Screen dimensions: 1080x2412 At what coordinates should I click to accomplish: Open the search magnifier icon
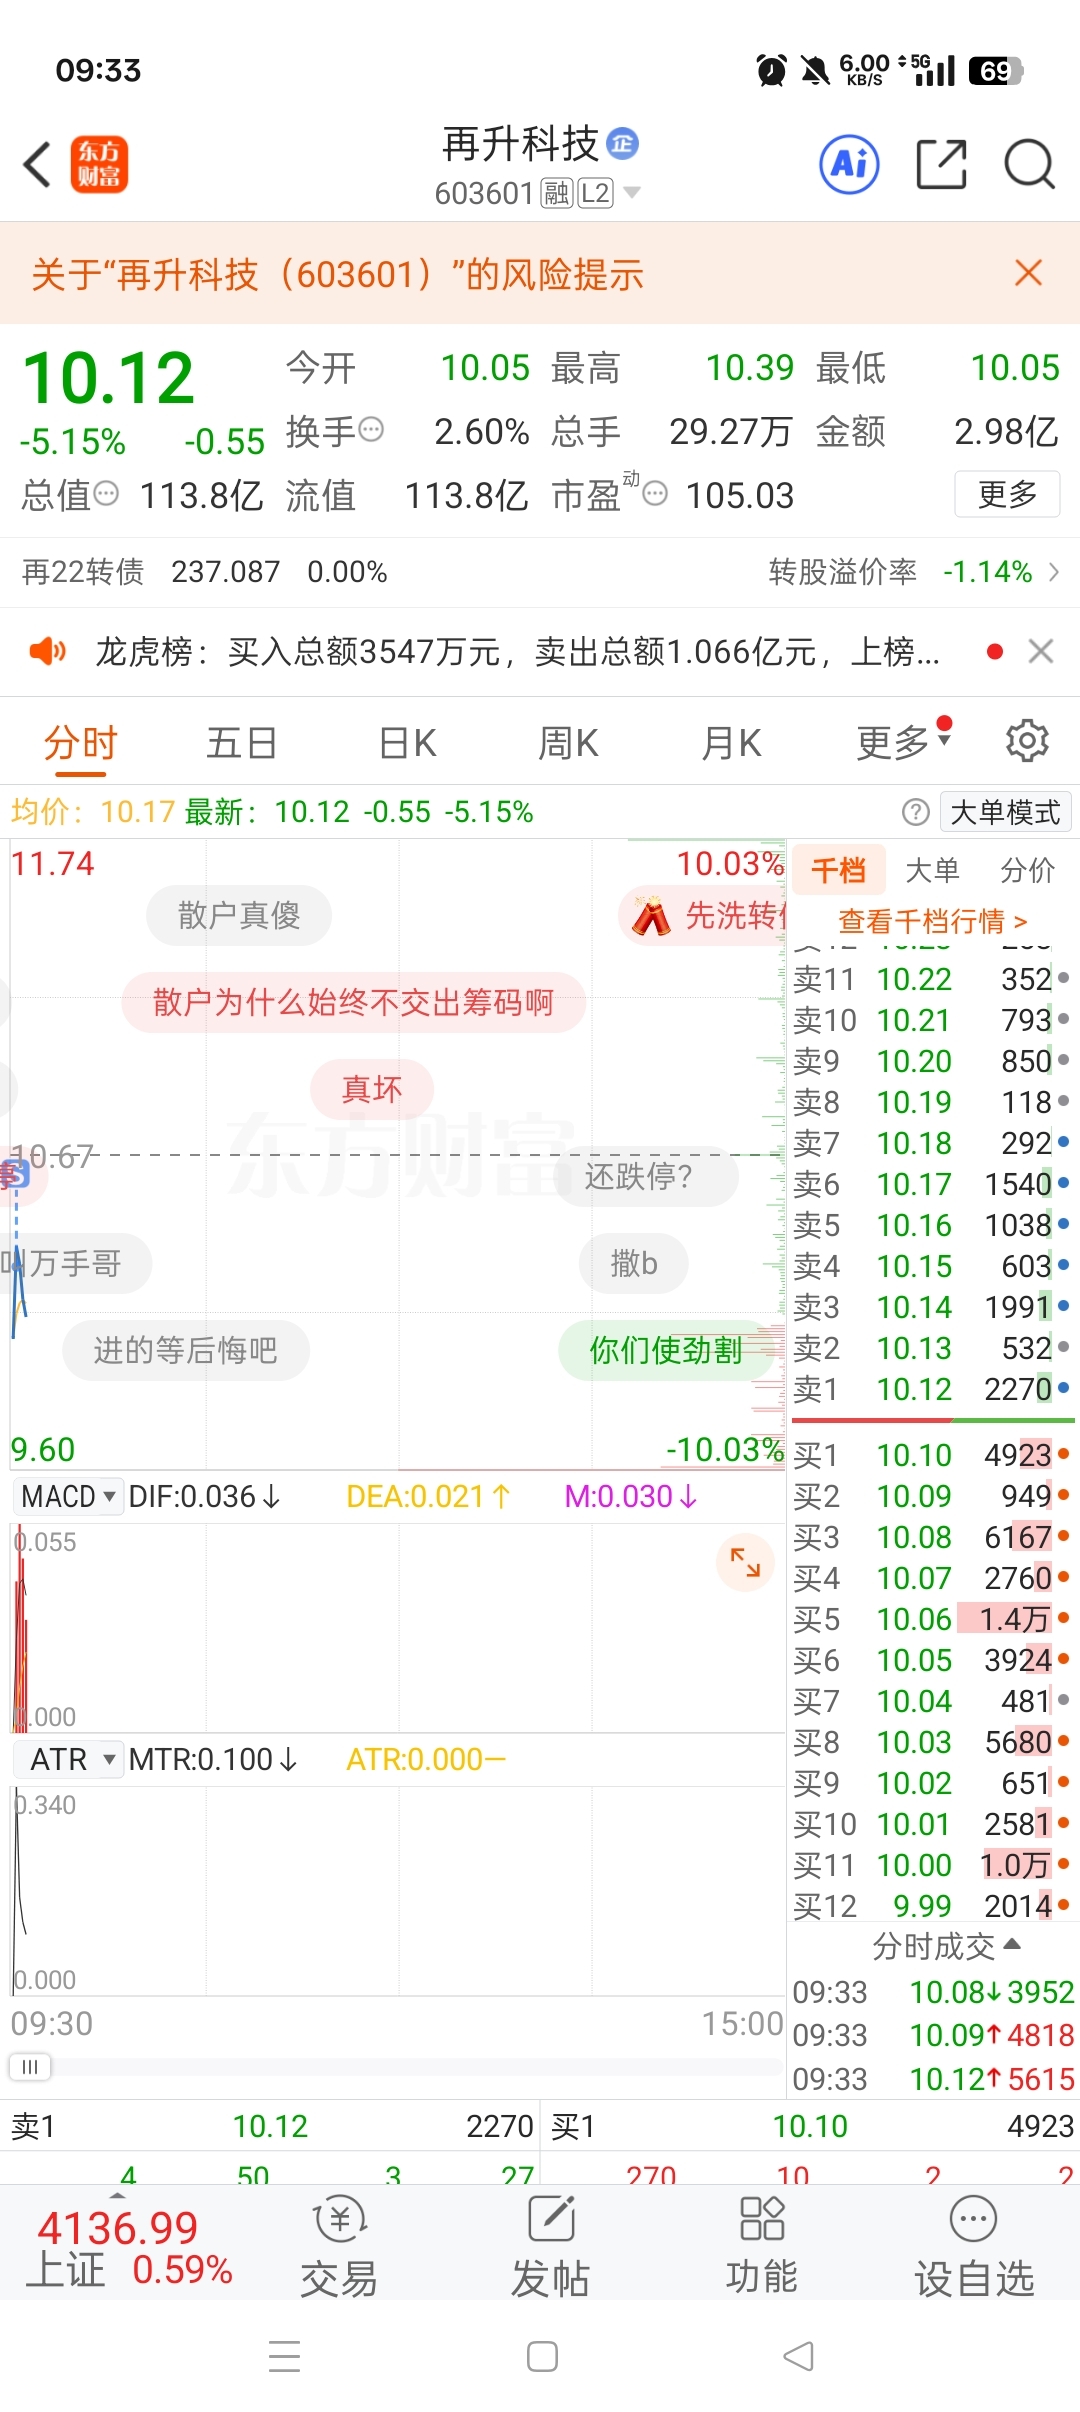(1029, 164)
